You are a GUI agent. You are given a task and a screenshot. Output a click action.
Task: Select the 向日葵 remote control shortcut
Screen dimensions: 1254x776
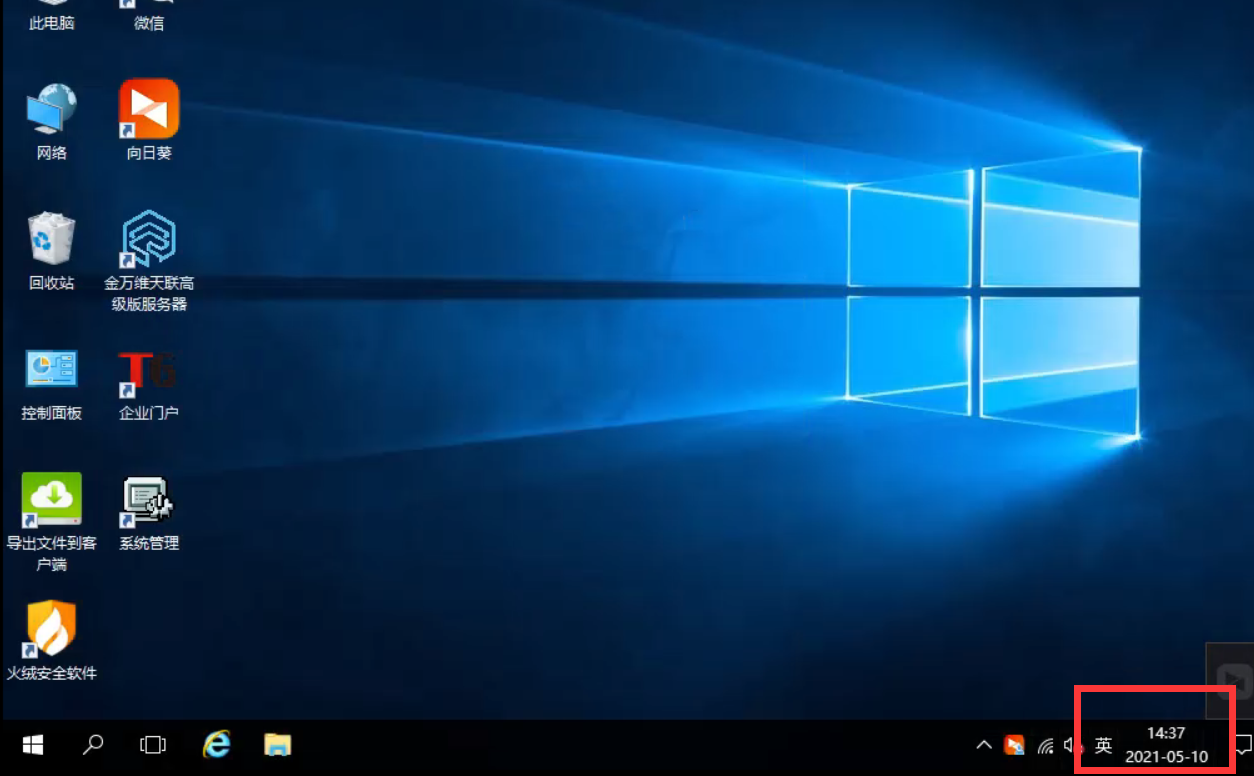pyautogui.click(x=149, y=121)
